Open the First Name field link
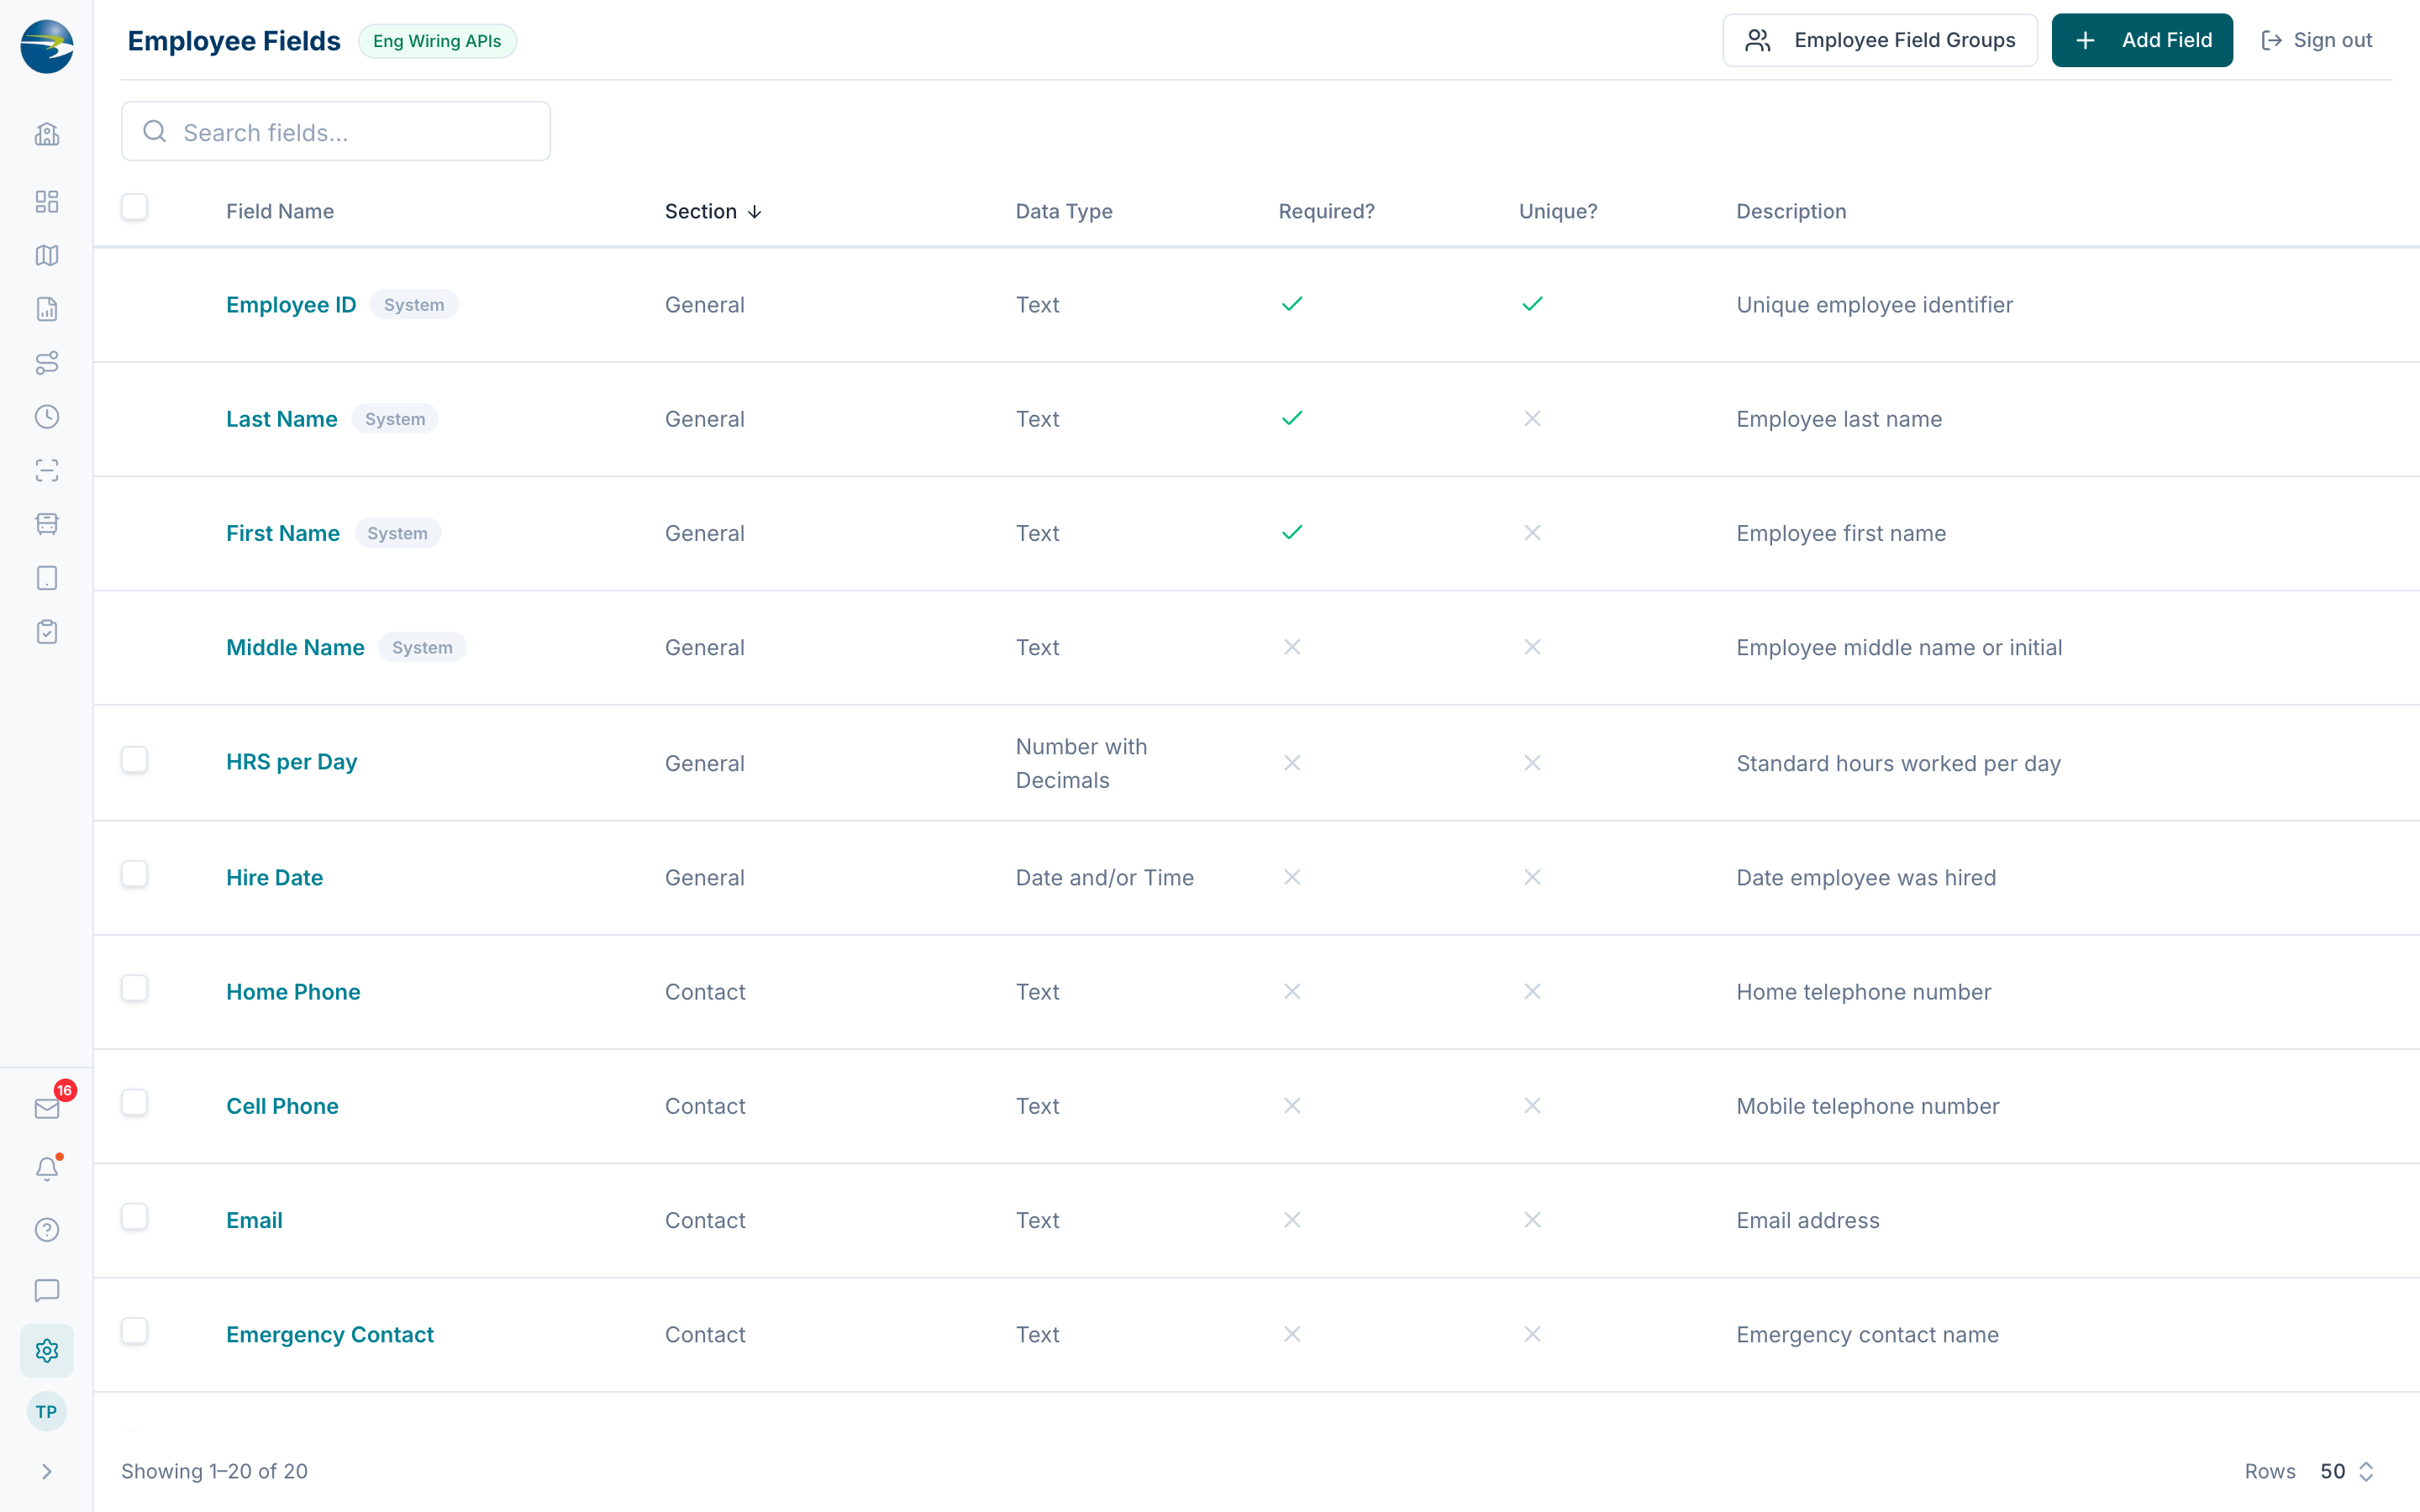This screenshot has width=2420, height=1512. [x=283, y=533]
